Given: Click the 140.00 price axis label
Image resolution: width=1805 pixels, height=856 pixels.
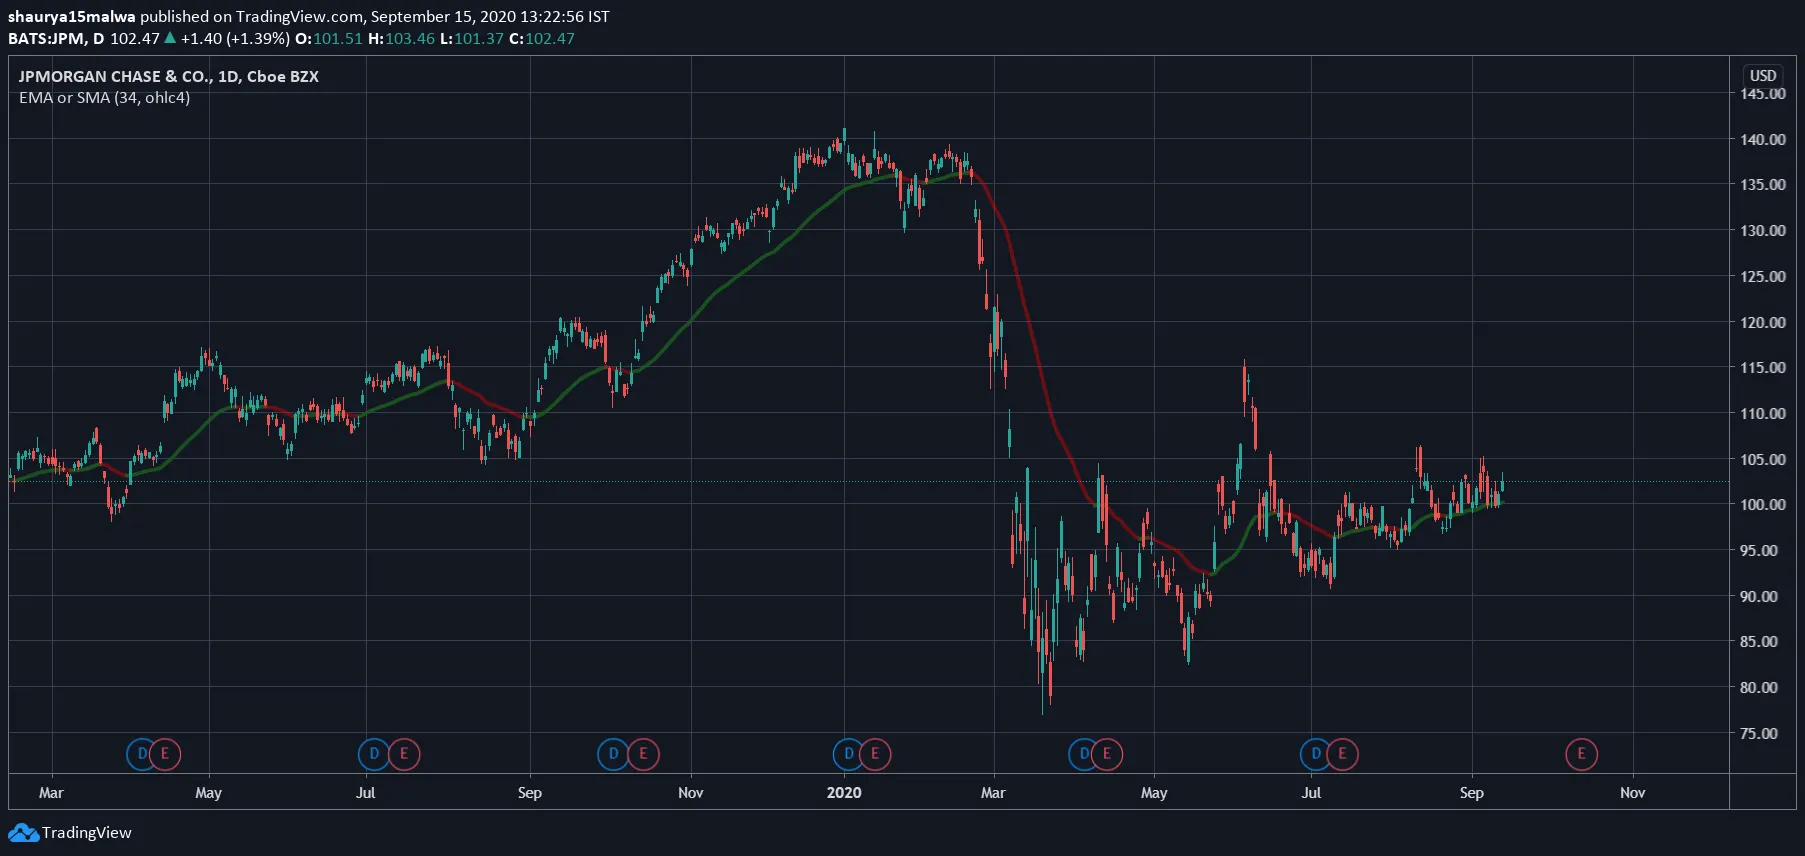Looking at the screenshot, I should coord(1763,140).
